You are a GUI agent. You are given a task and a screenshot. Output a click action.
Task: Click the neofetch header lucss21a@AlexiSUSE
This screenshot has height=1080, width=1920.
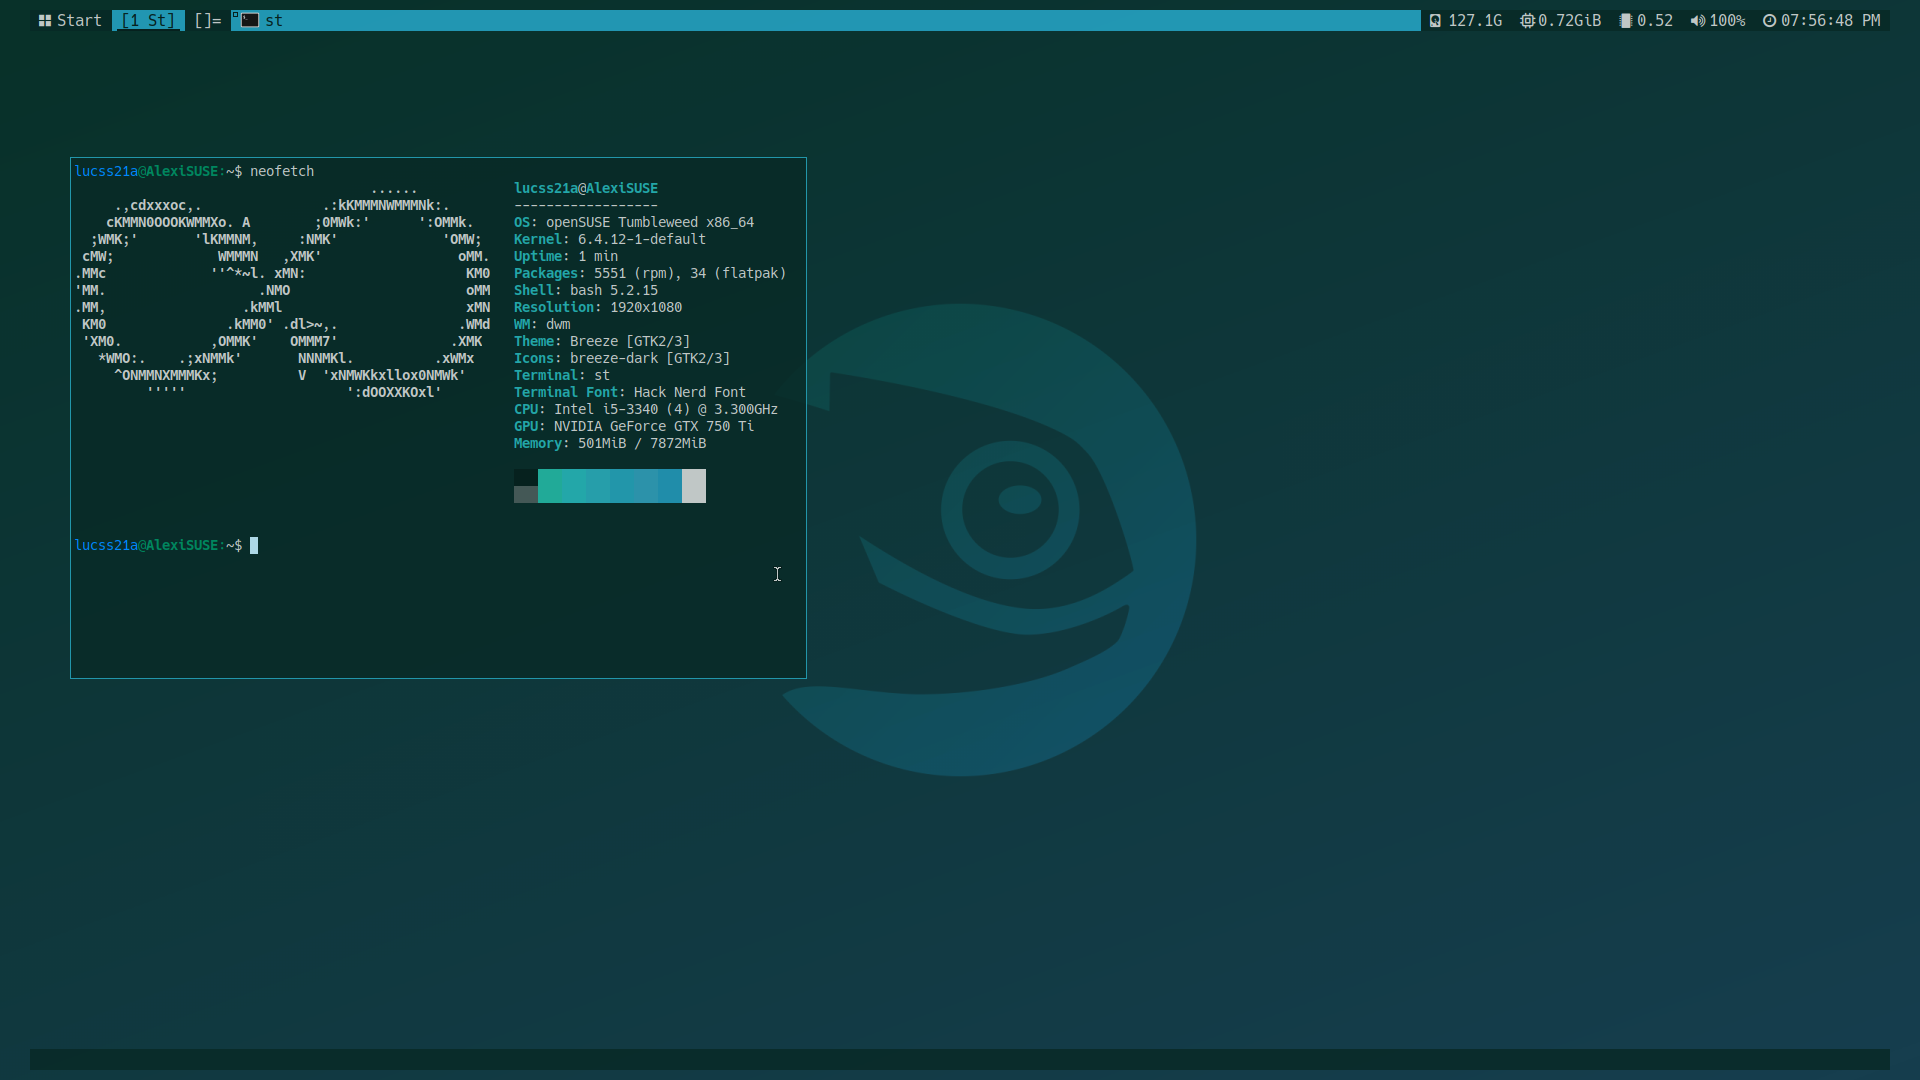[586, 188]
